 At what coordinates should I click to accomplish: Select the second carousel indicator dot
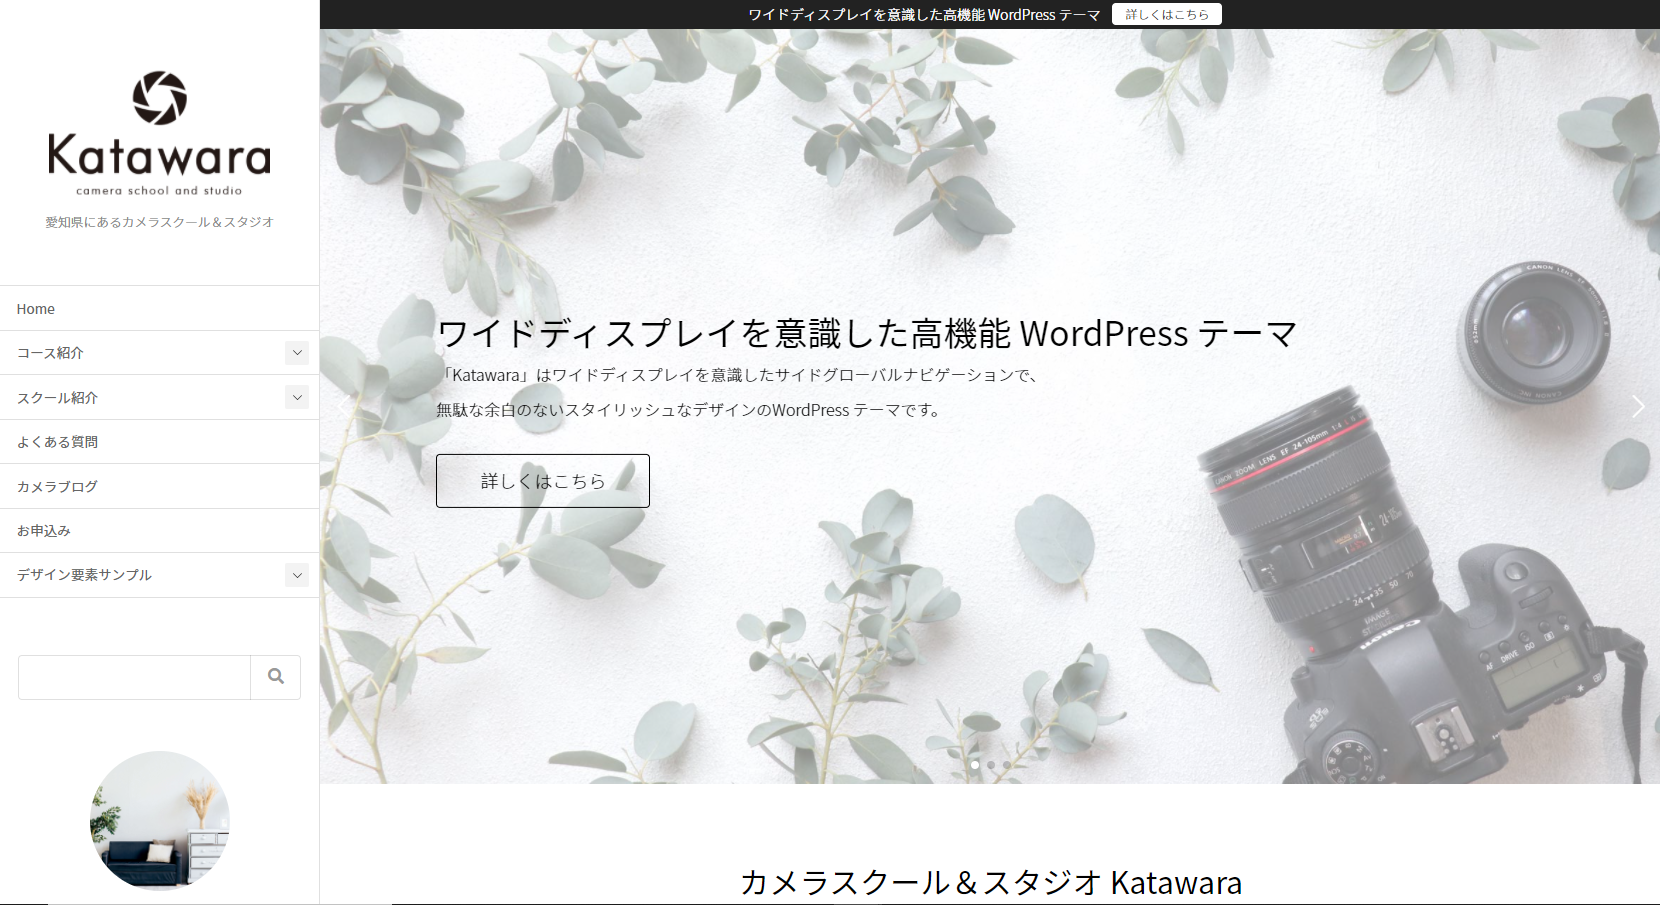pos(991,764)
